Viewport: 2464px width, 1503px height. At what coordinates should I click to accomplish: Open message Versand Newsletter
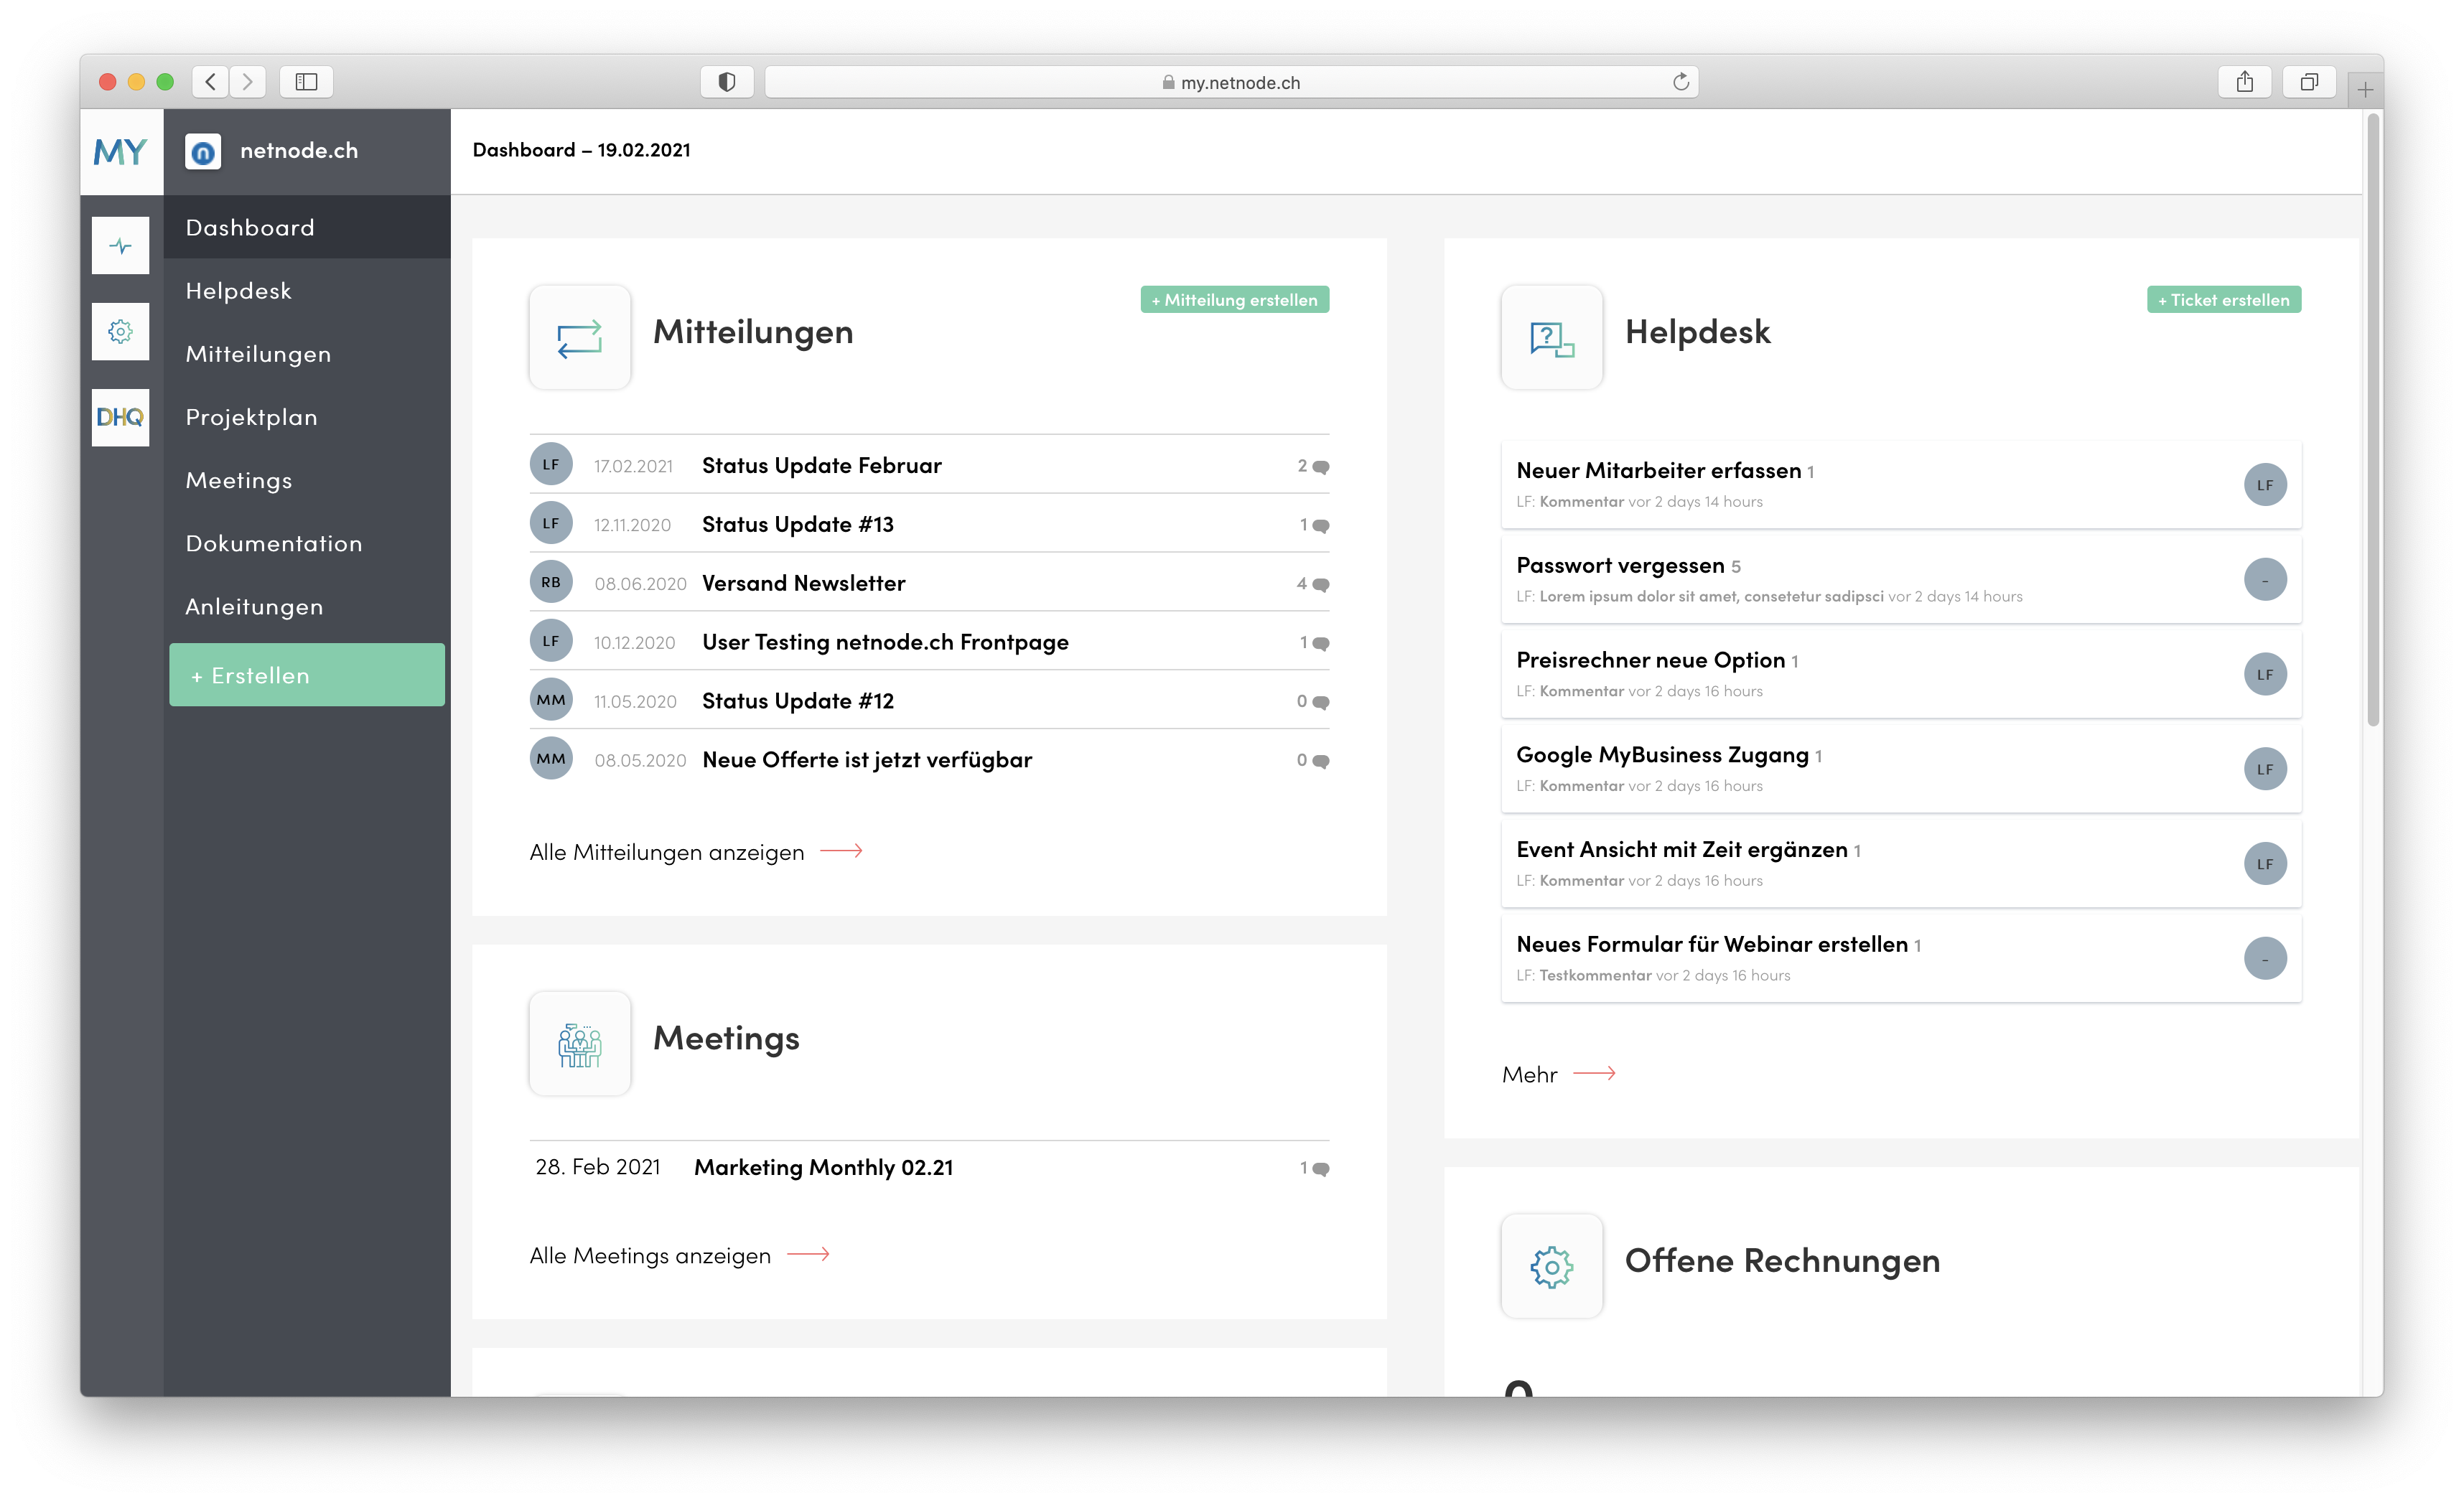804,584
